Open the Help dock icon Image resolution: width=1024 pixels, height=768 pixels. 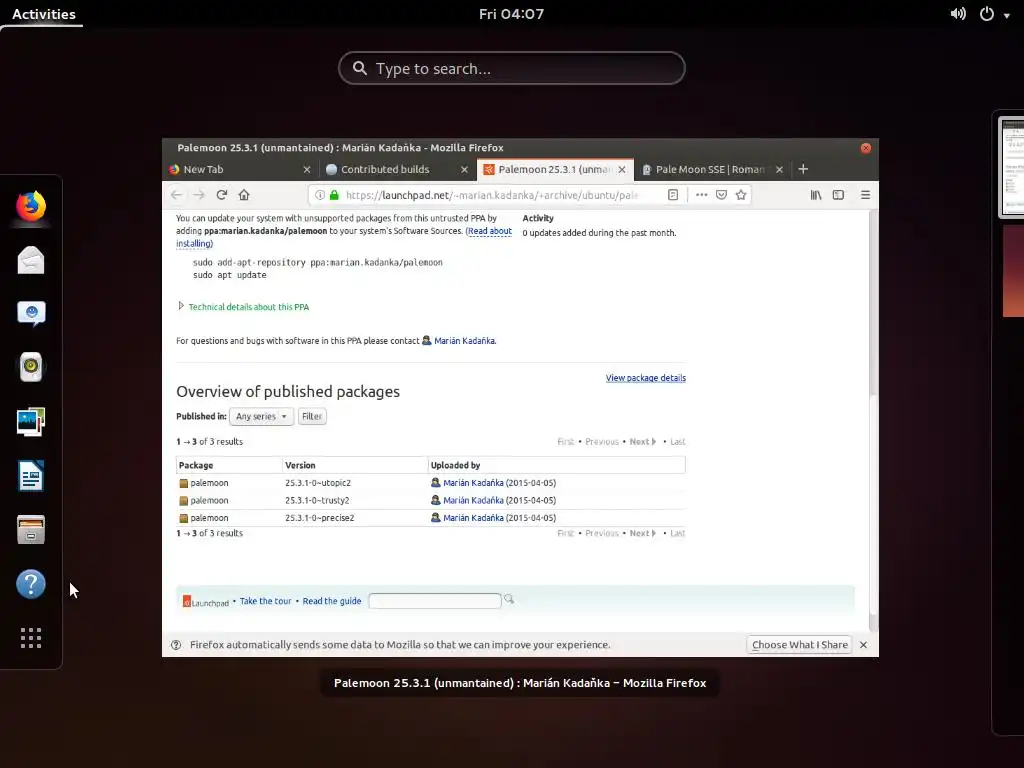(x=31, y=584)
